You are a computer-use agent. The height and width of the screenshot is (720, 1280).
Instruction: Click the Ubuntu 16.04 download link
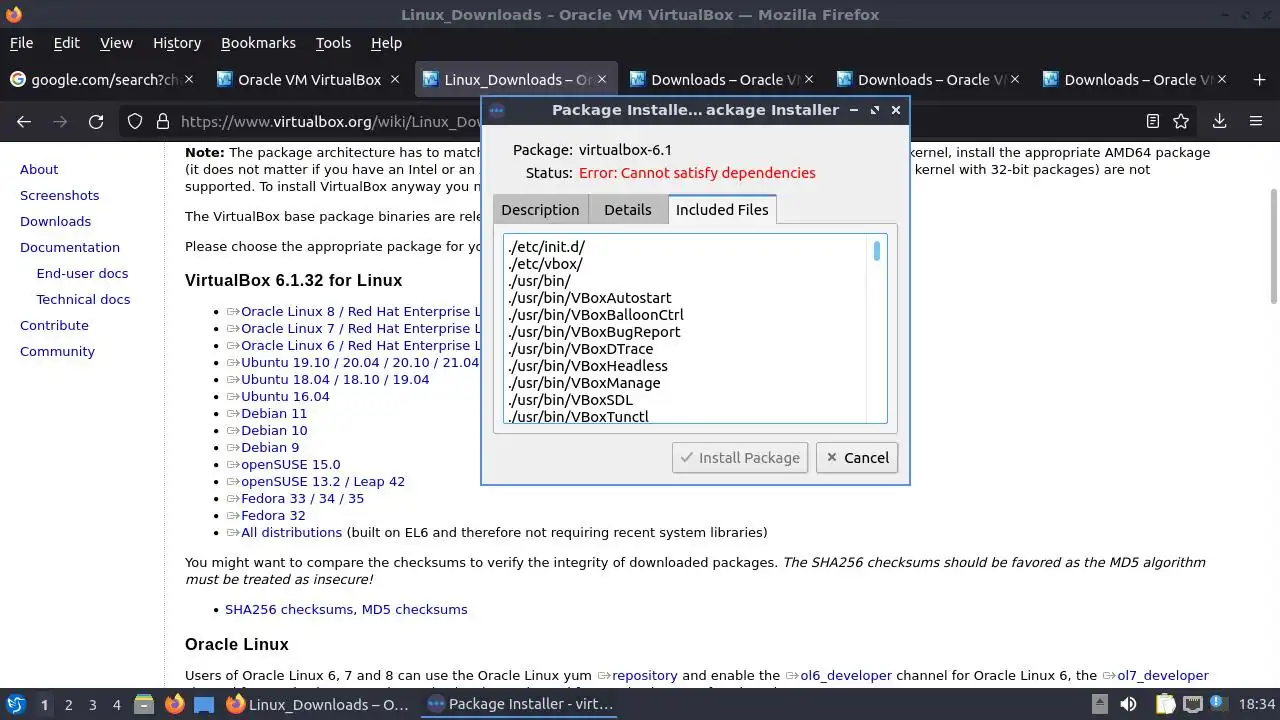click(285, 396)
